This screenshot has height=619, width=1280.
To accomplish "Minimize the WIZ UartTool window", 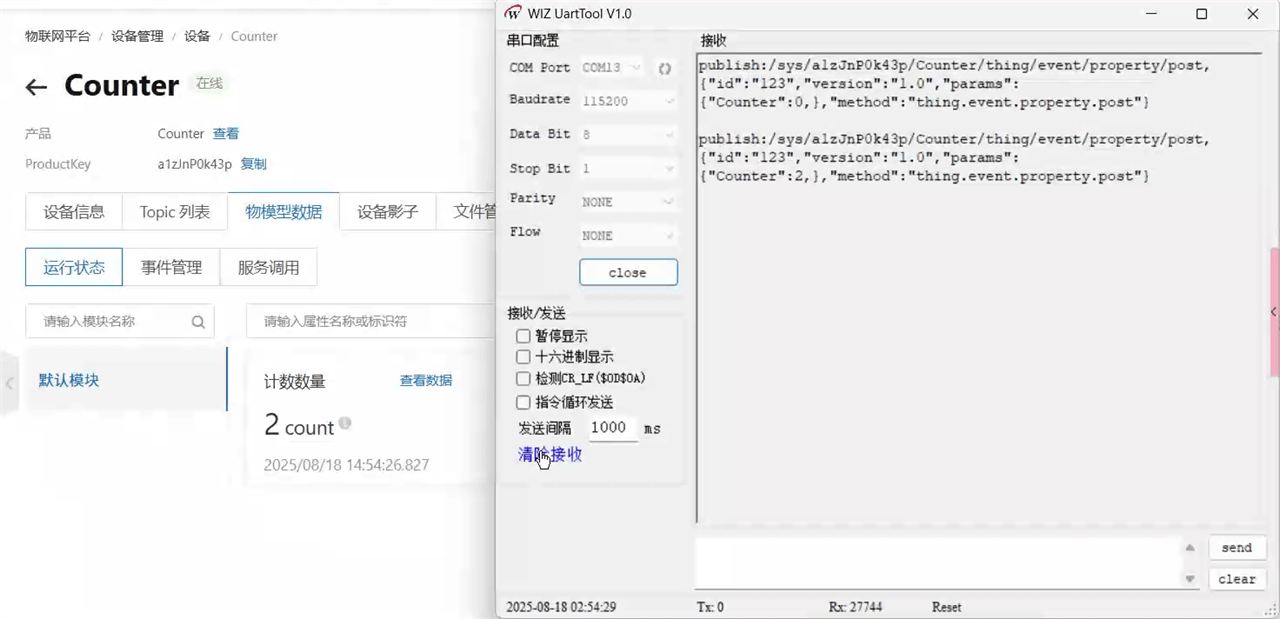I will pyautogui.click(x=1150, y=14).
